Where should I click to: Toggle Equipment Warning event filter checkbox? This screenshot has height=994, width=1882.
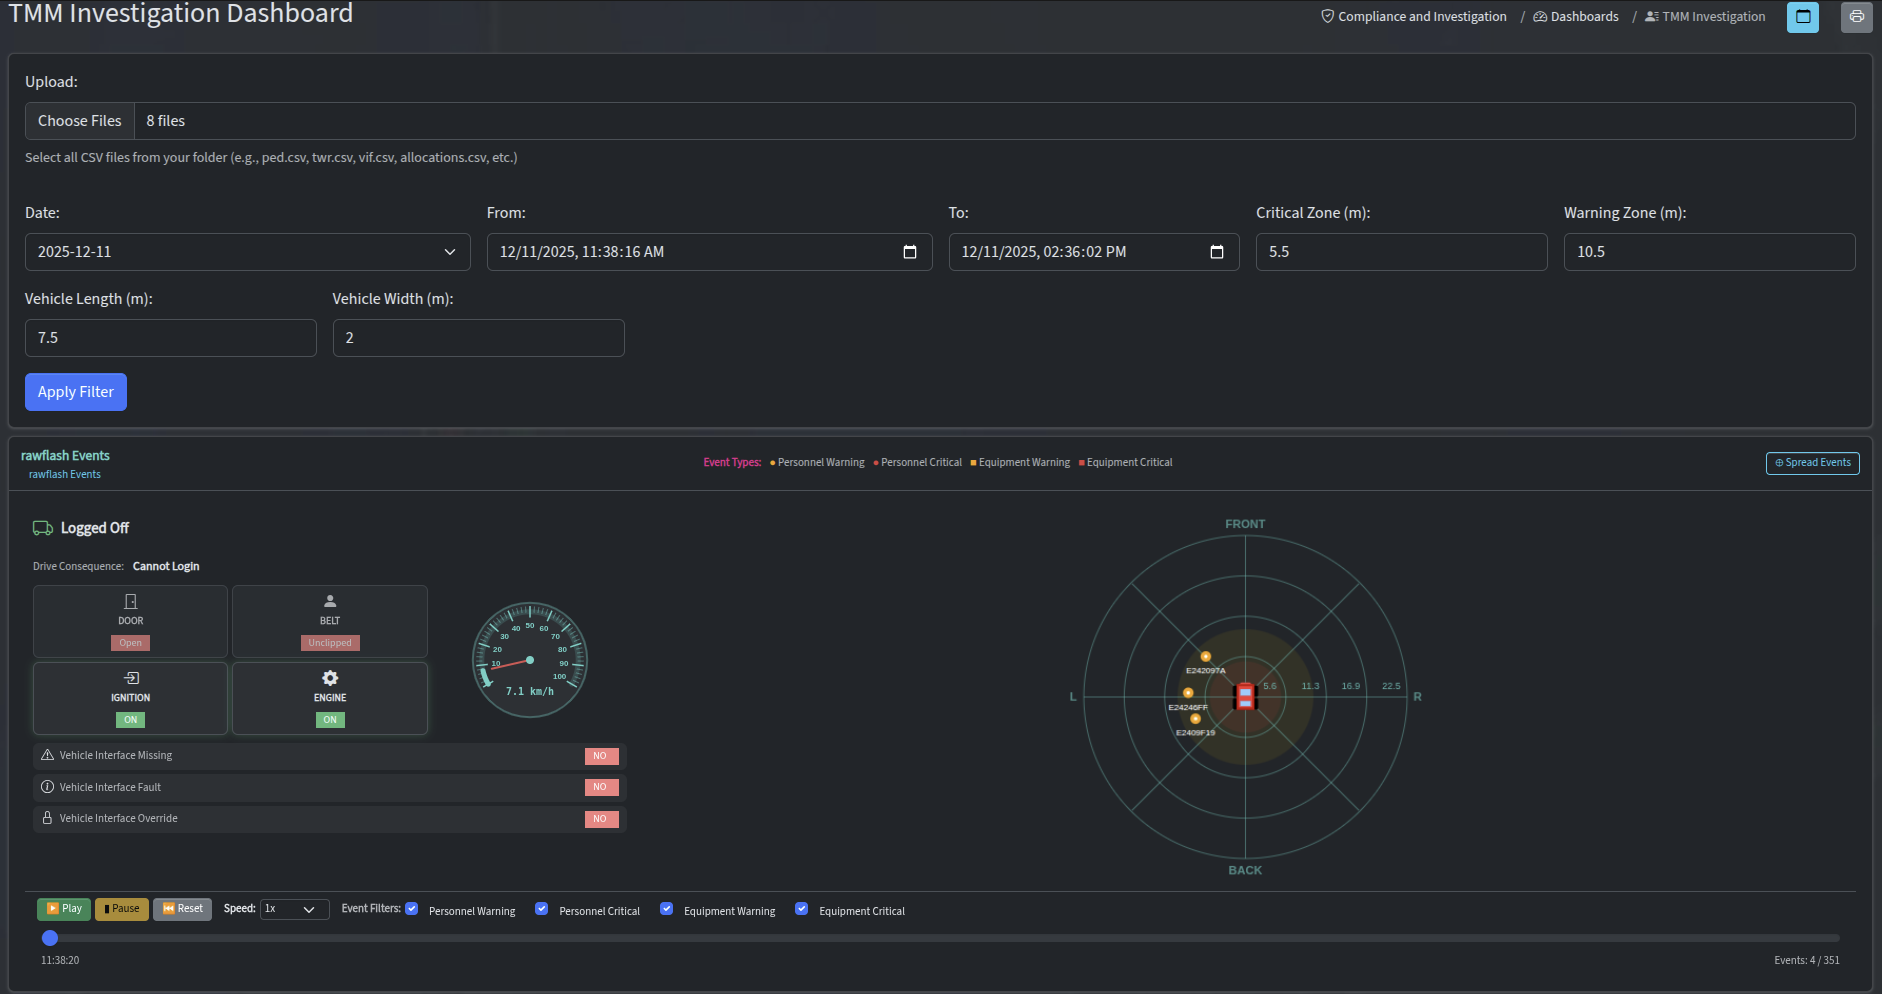click(x=666, y=909)
